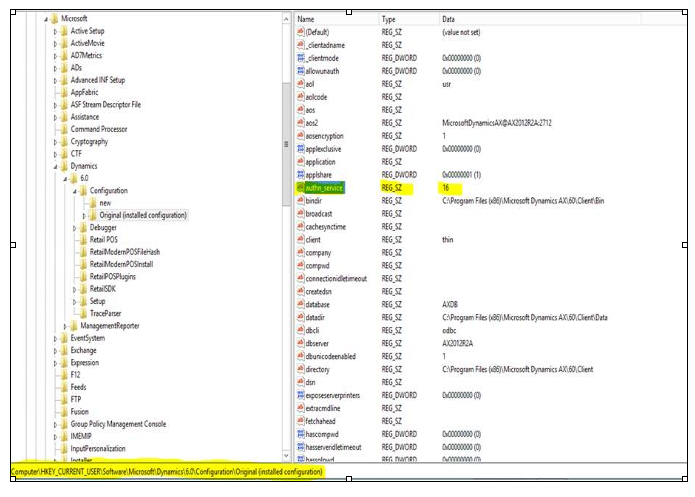Select the Group Policy Management Console key
Image resolution: width=695 pixels, height=497 pixels.
(118, 424)
